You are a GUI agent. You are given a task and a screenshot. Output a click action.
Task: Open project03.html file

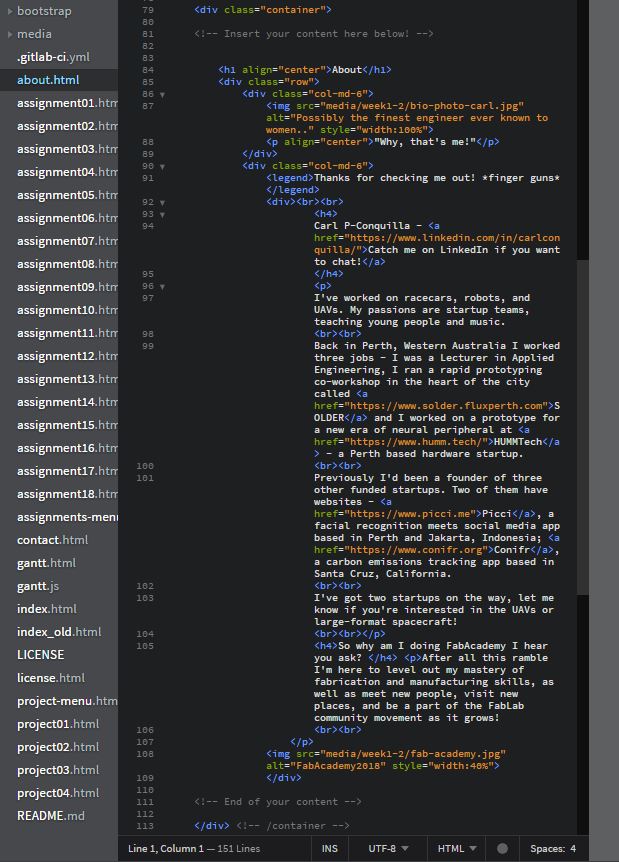click(x=58, y=771)
